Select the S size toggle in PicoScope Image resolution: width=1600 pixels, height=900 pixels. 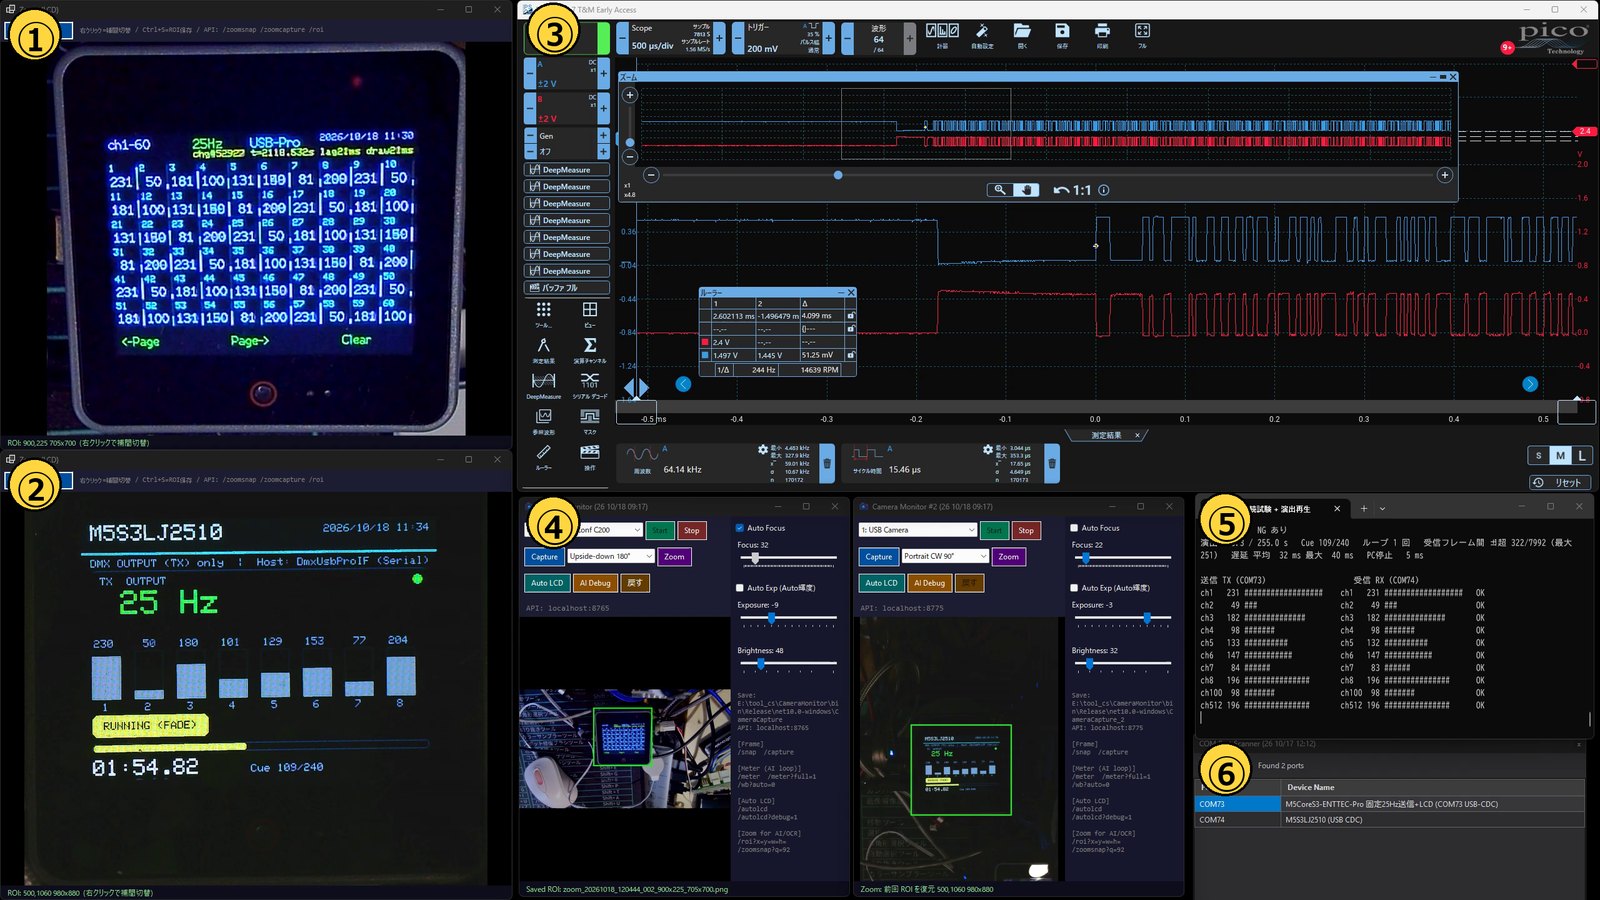(1539, 455)
